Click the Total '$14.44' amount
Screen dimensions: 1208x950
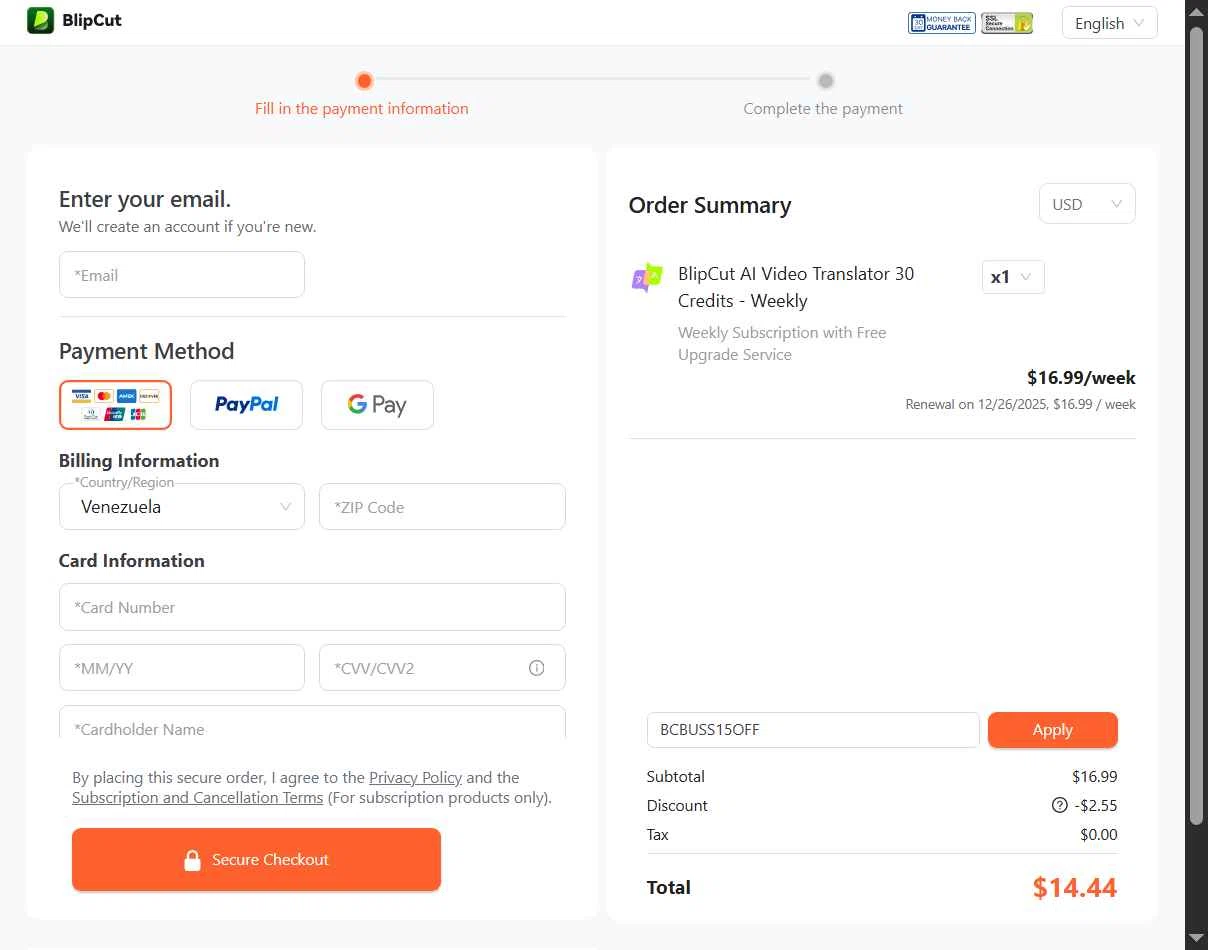(1075, 887)
